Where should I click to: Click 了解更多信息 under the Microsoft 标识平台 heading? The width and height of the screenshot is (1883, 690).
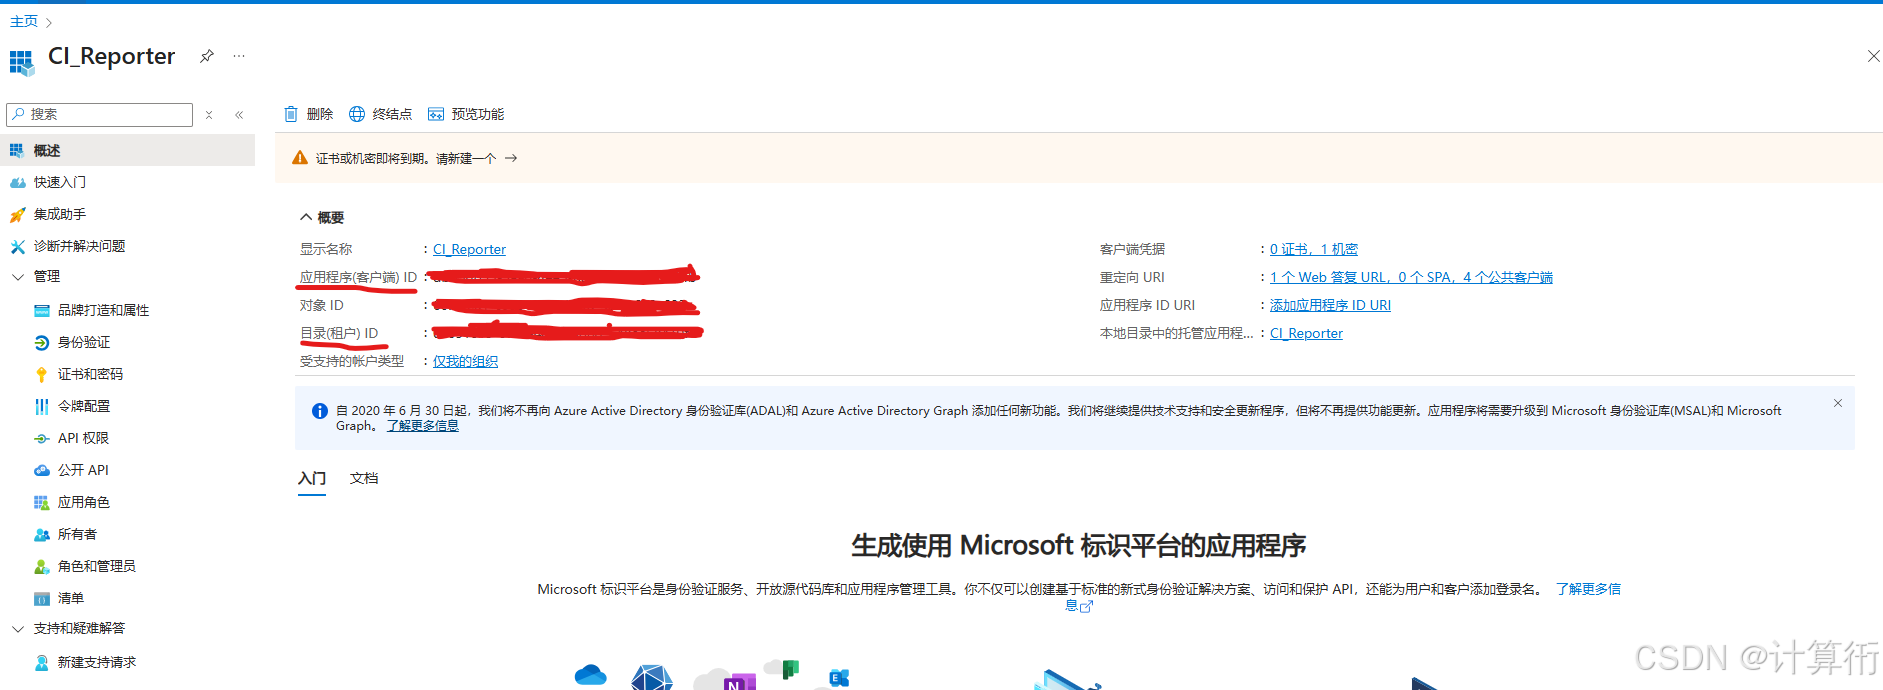click(x=1588, y=589)
